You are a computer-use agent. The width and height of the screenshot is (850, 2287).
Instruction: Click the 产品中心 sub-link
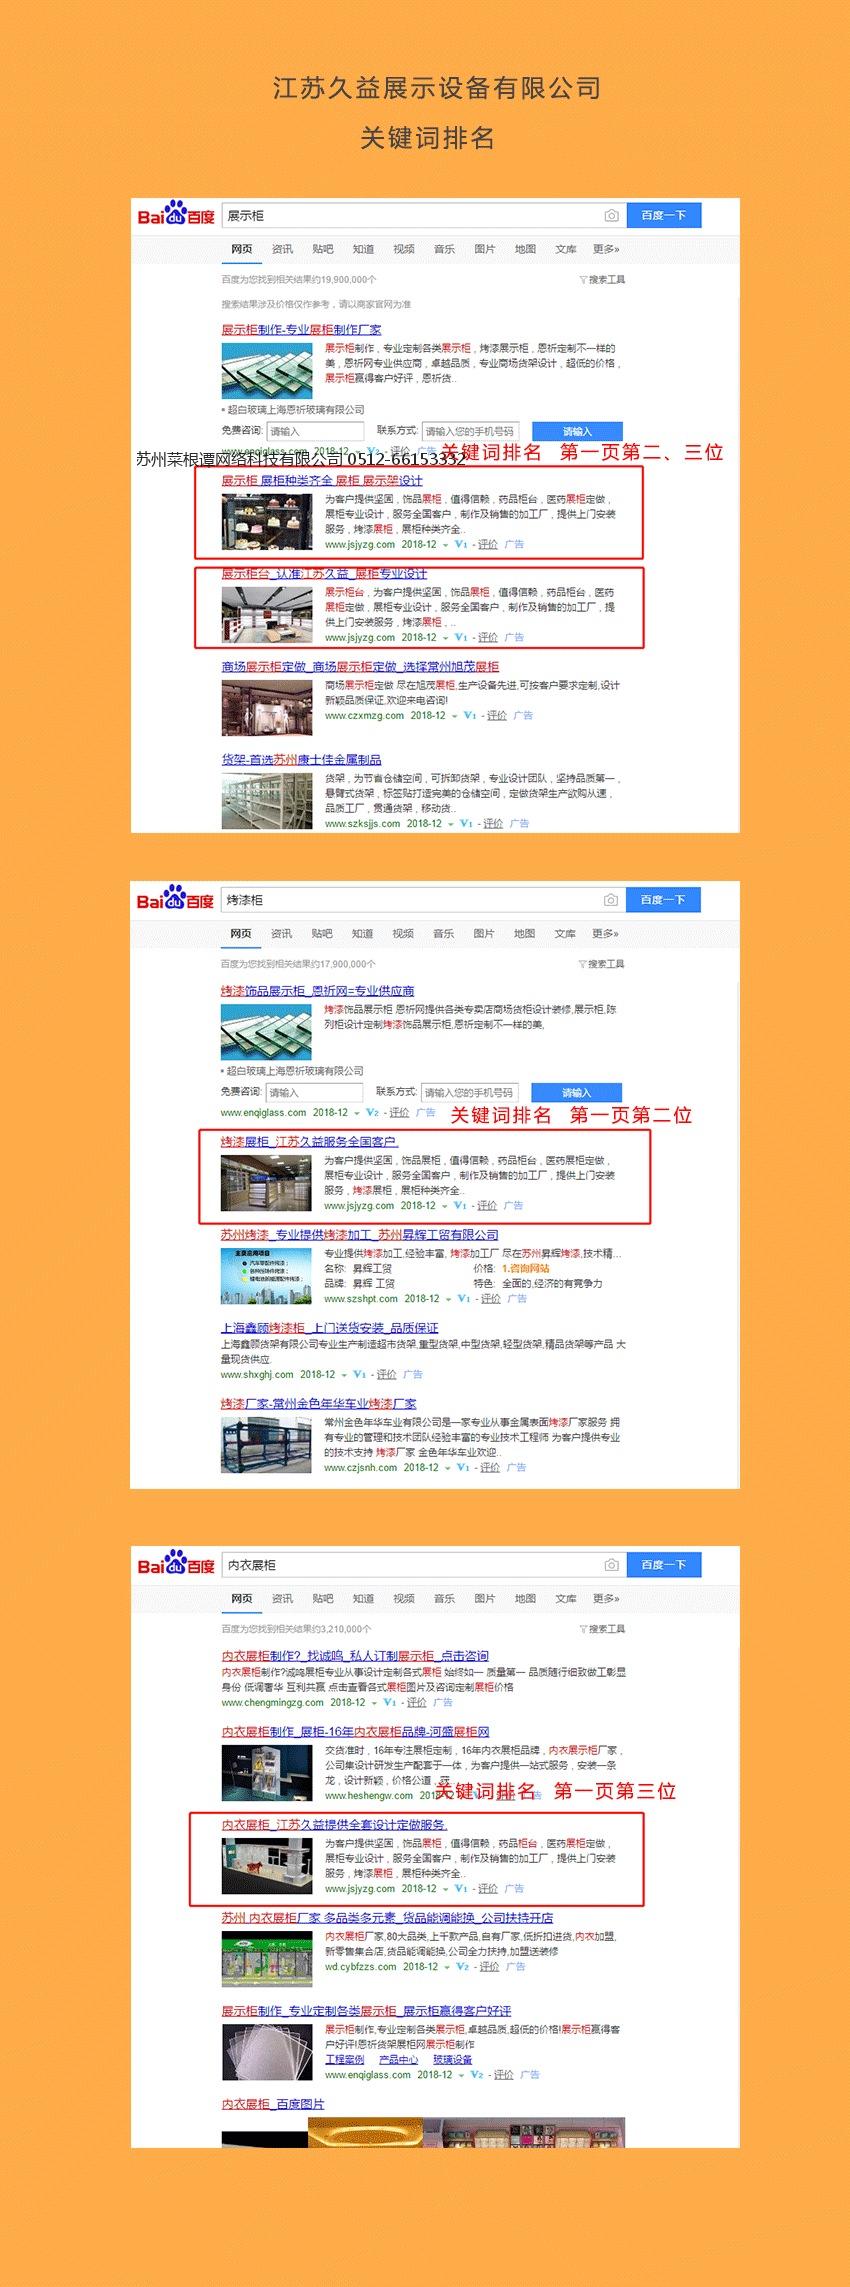tap(399, 2060)
